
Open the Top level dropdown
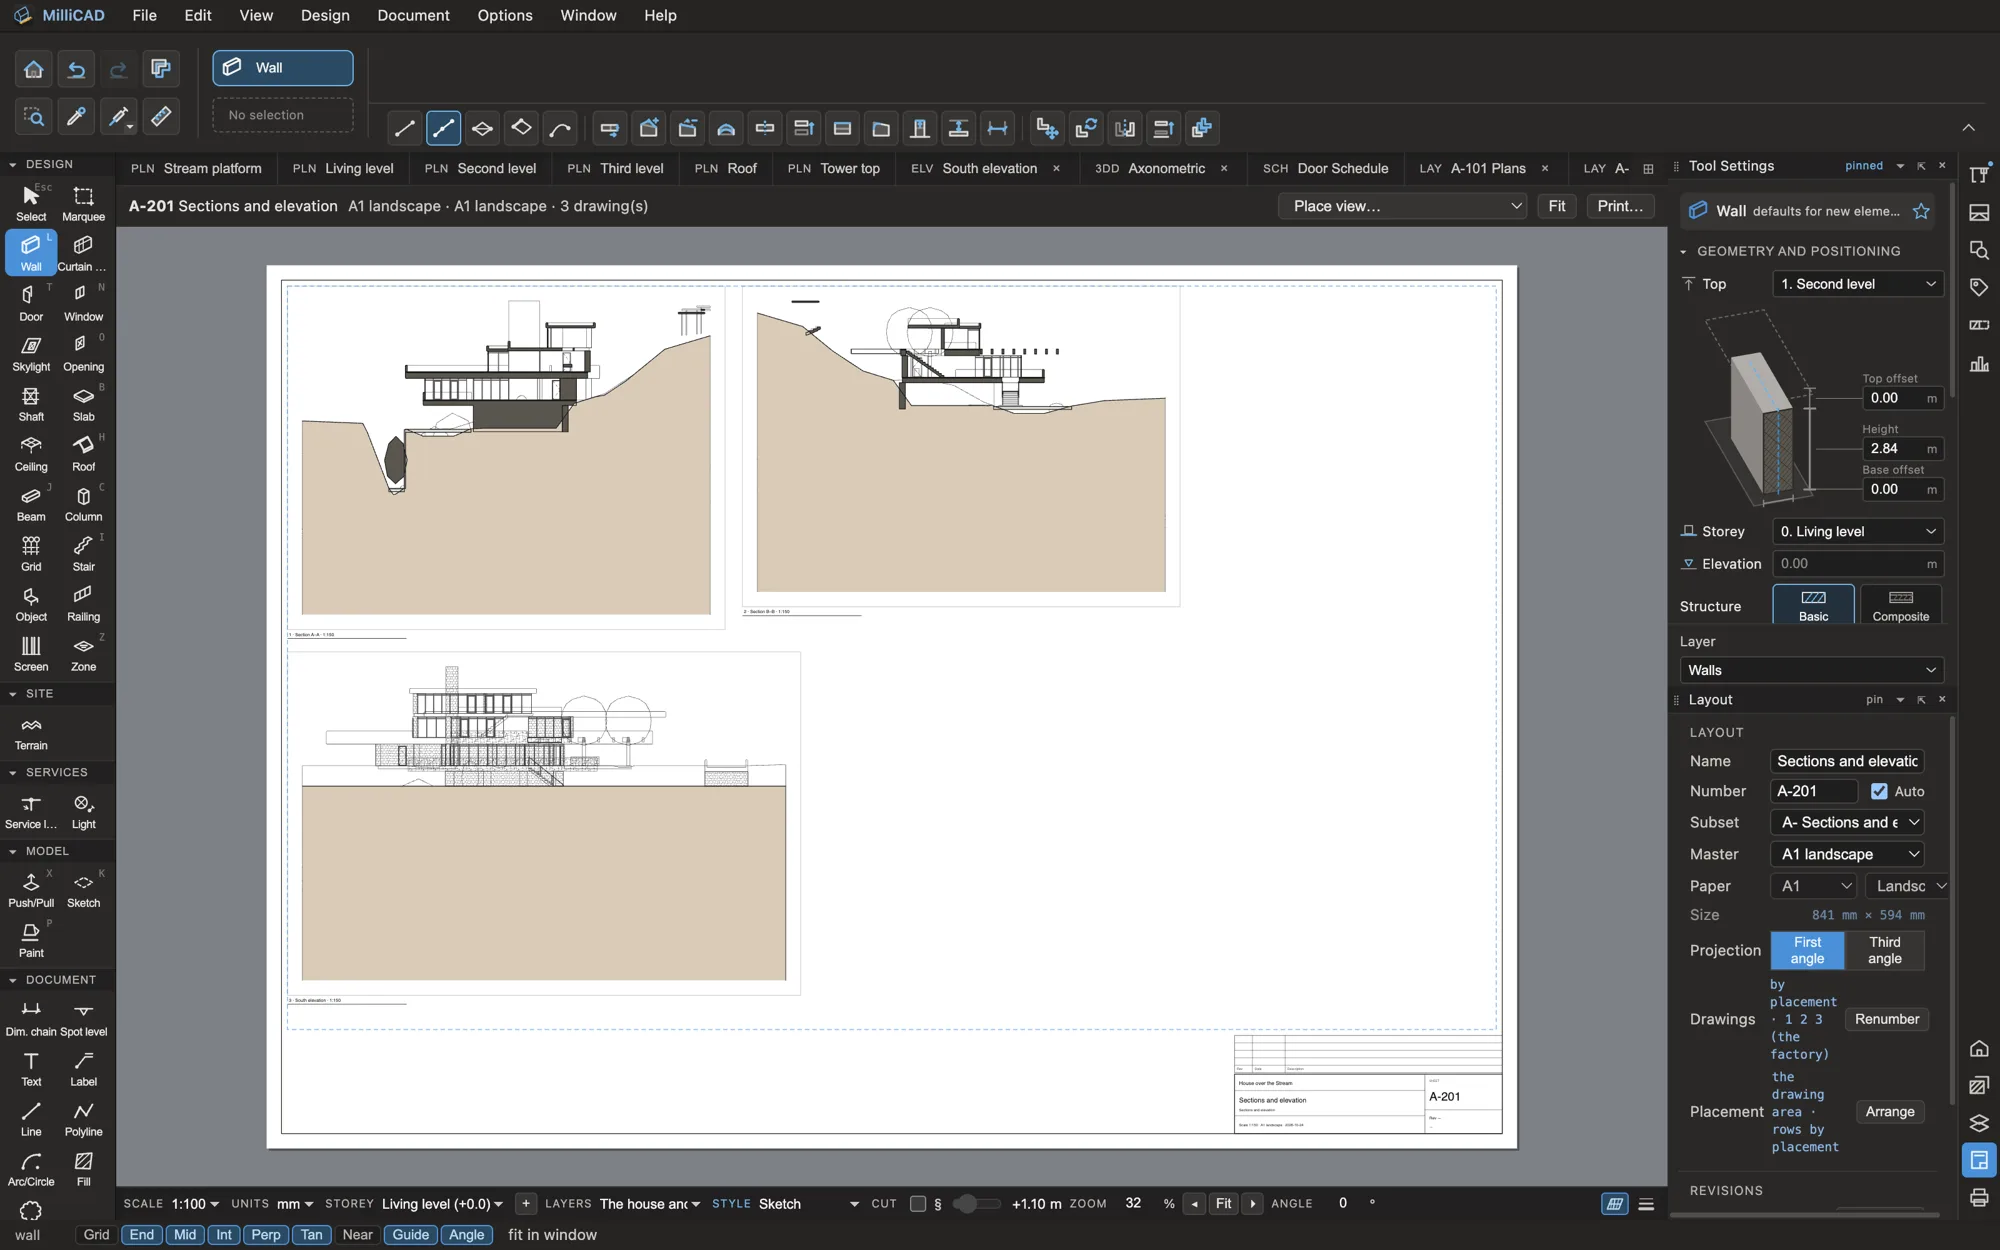1858,284
